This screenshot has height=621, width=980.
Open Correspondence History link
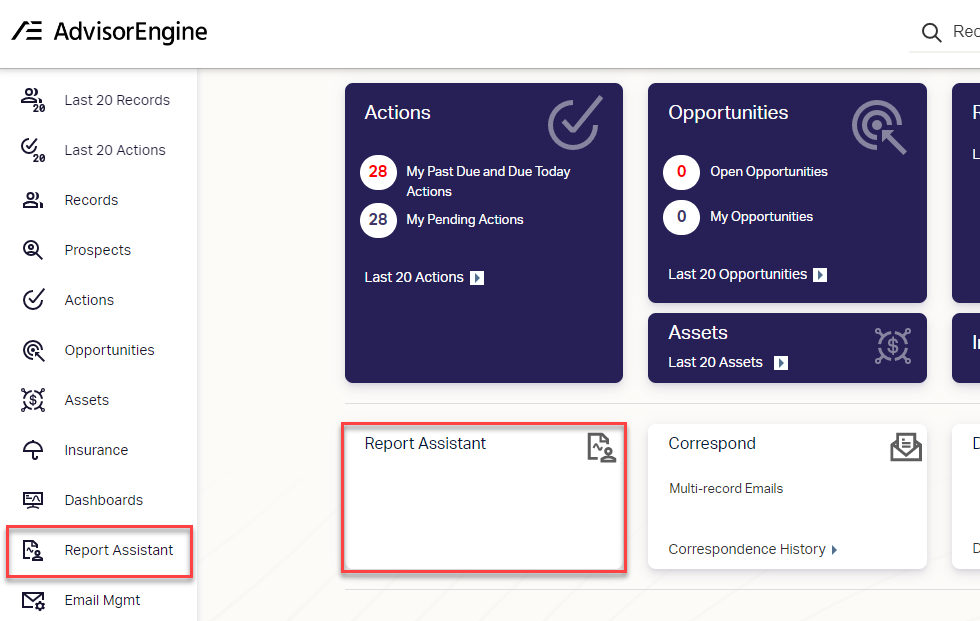[x=747, y=549]
